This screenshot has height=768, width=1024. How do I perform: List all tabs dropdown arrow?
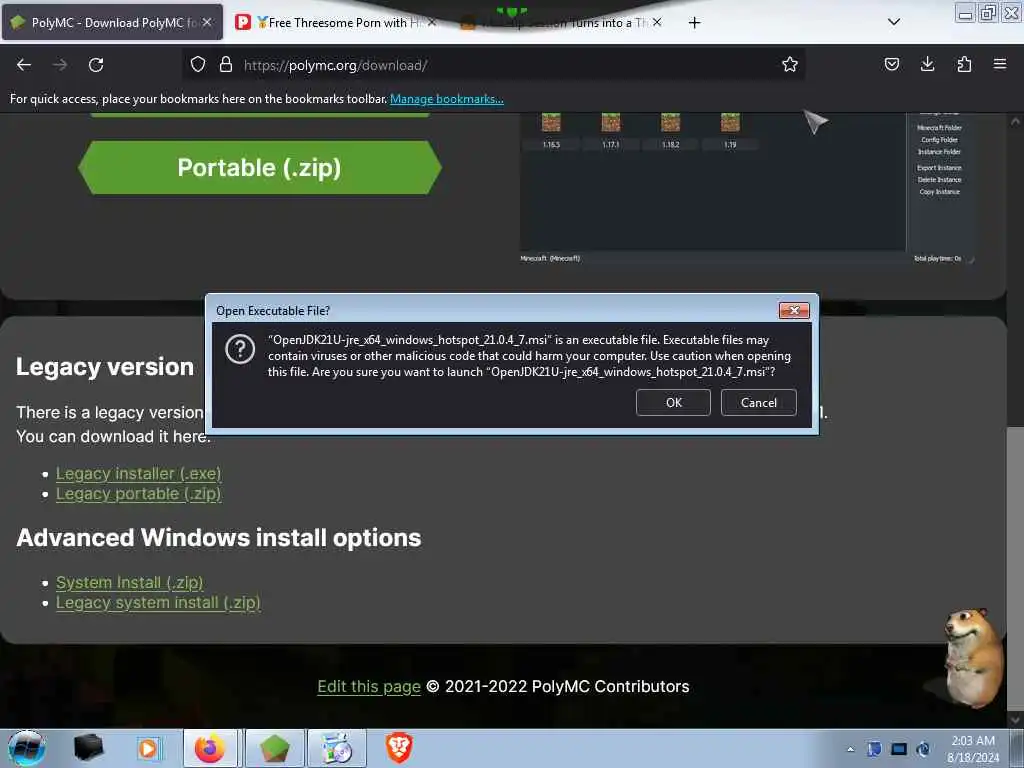894,22
